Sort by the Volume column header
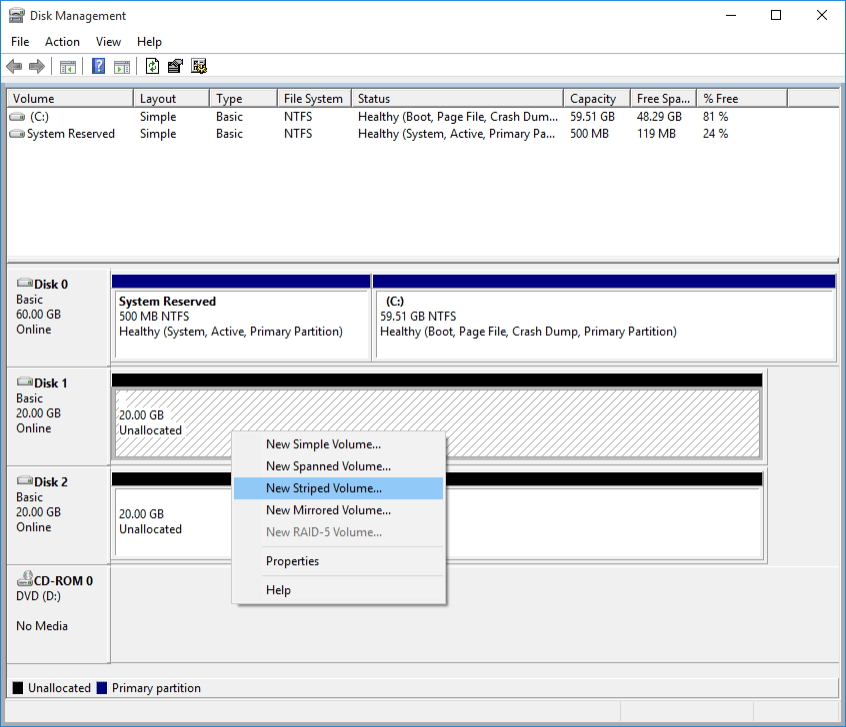This screenshot has width=846, height=727. (x=70, y=99)
